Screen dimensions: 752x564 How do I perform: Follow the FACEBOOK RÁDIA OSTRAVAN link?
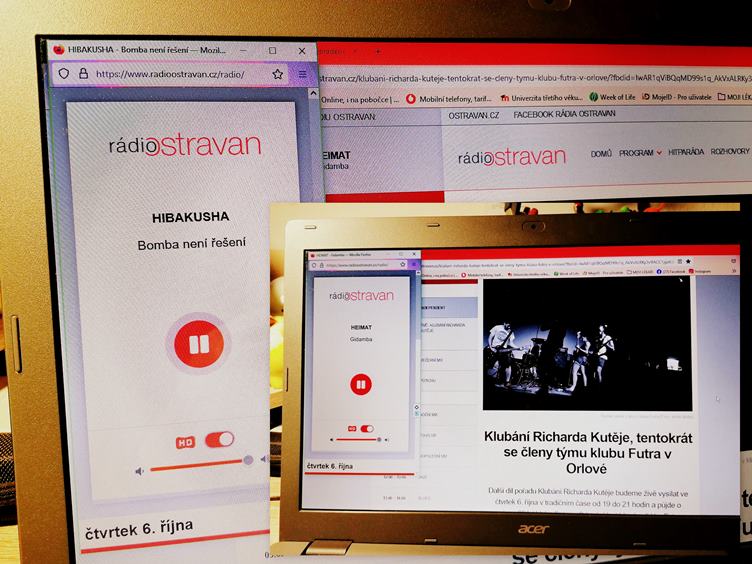(564, 114)
